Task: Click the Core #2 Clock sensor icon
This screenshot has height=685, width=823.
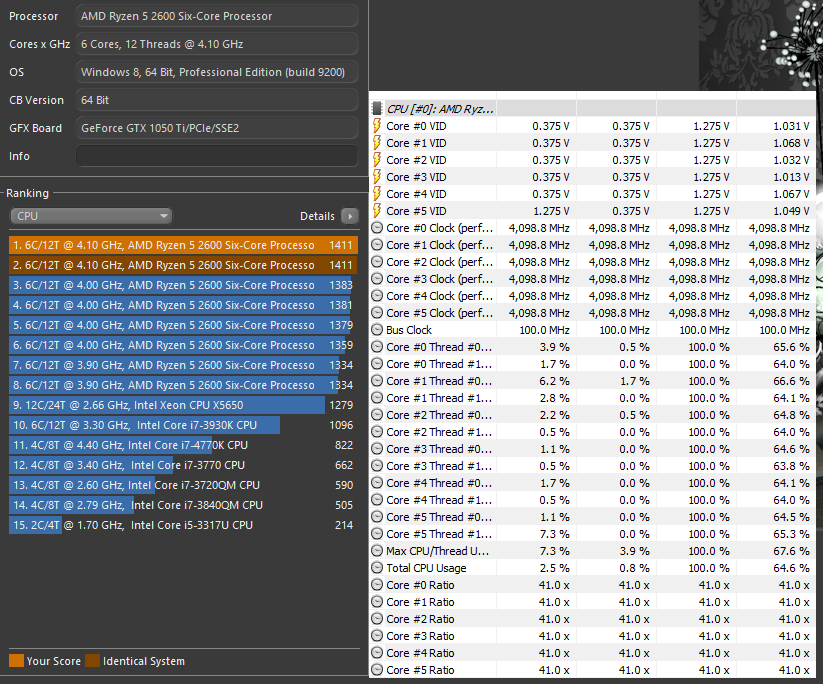Action: (x=377, y=262)
